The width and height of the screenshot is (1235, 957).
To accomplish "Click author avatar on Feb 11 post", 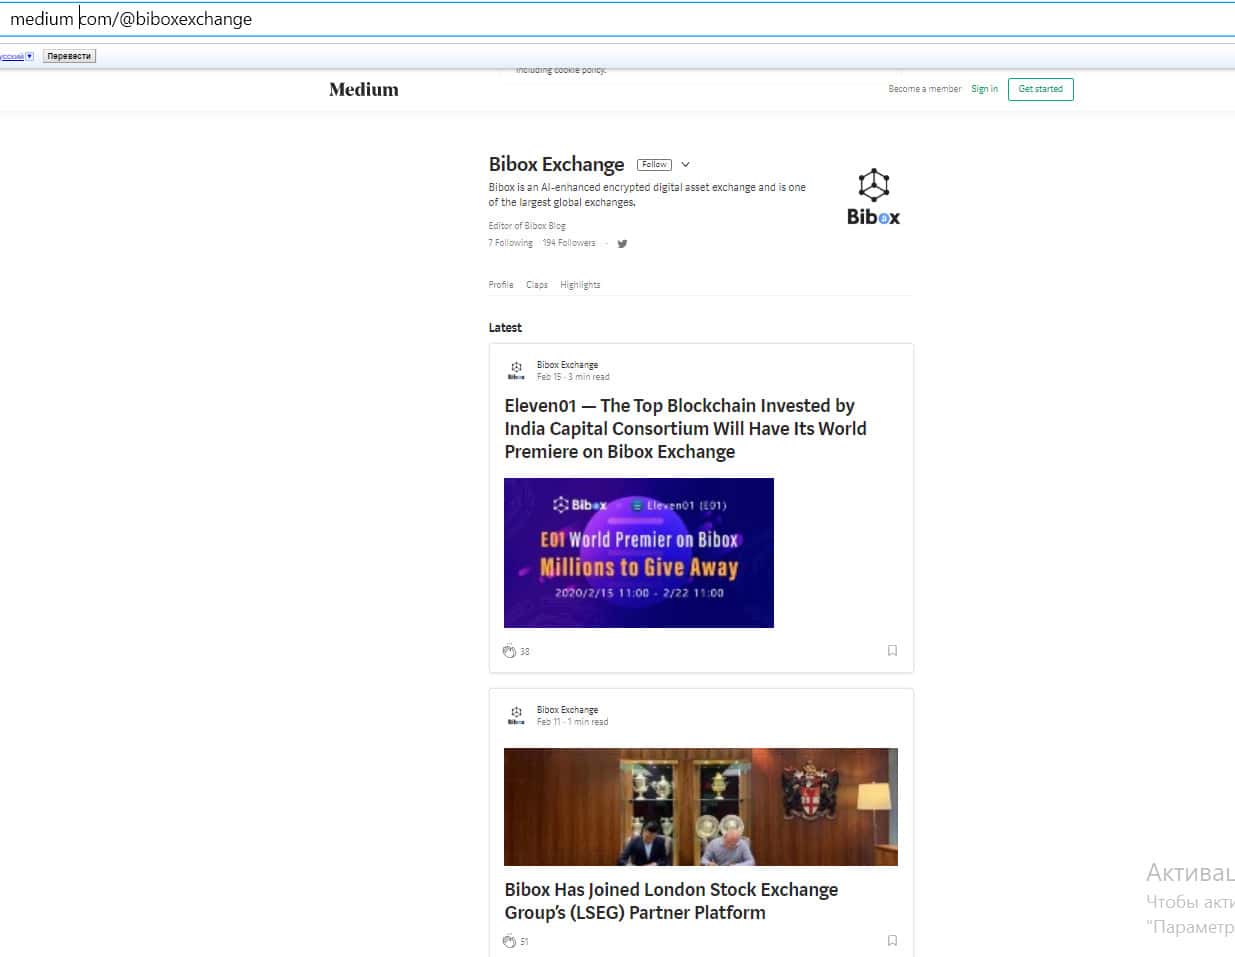I will (516, 715).
